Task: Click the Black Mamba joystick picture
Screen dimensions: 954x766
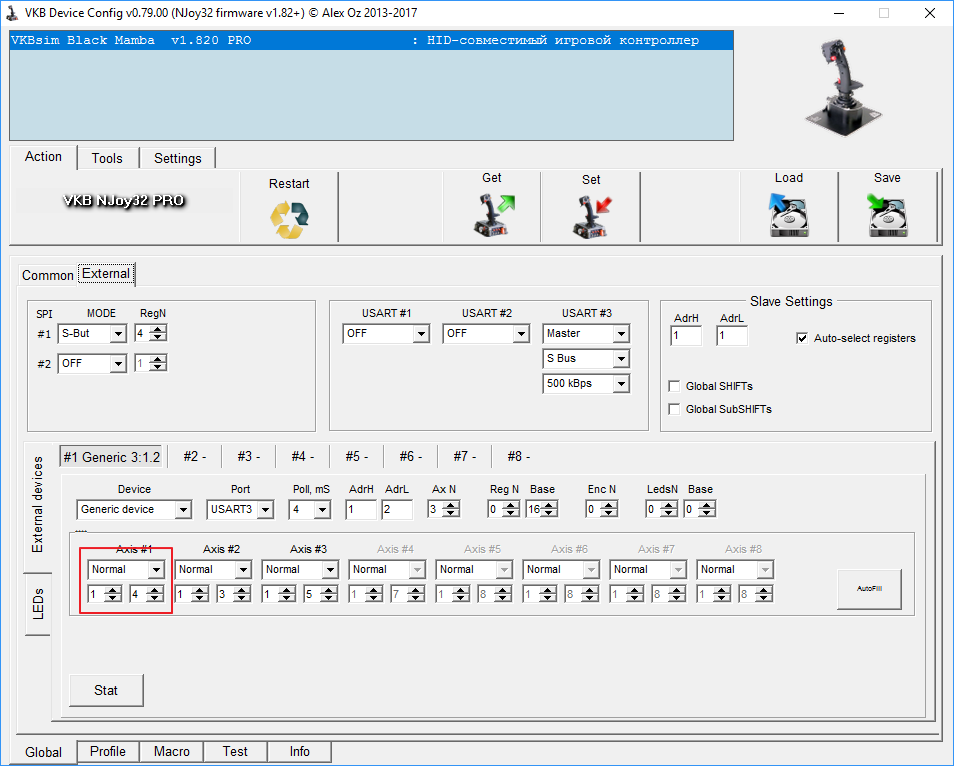Action: click(x=843, y=86)
